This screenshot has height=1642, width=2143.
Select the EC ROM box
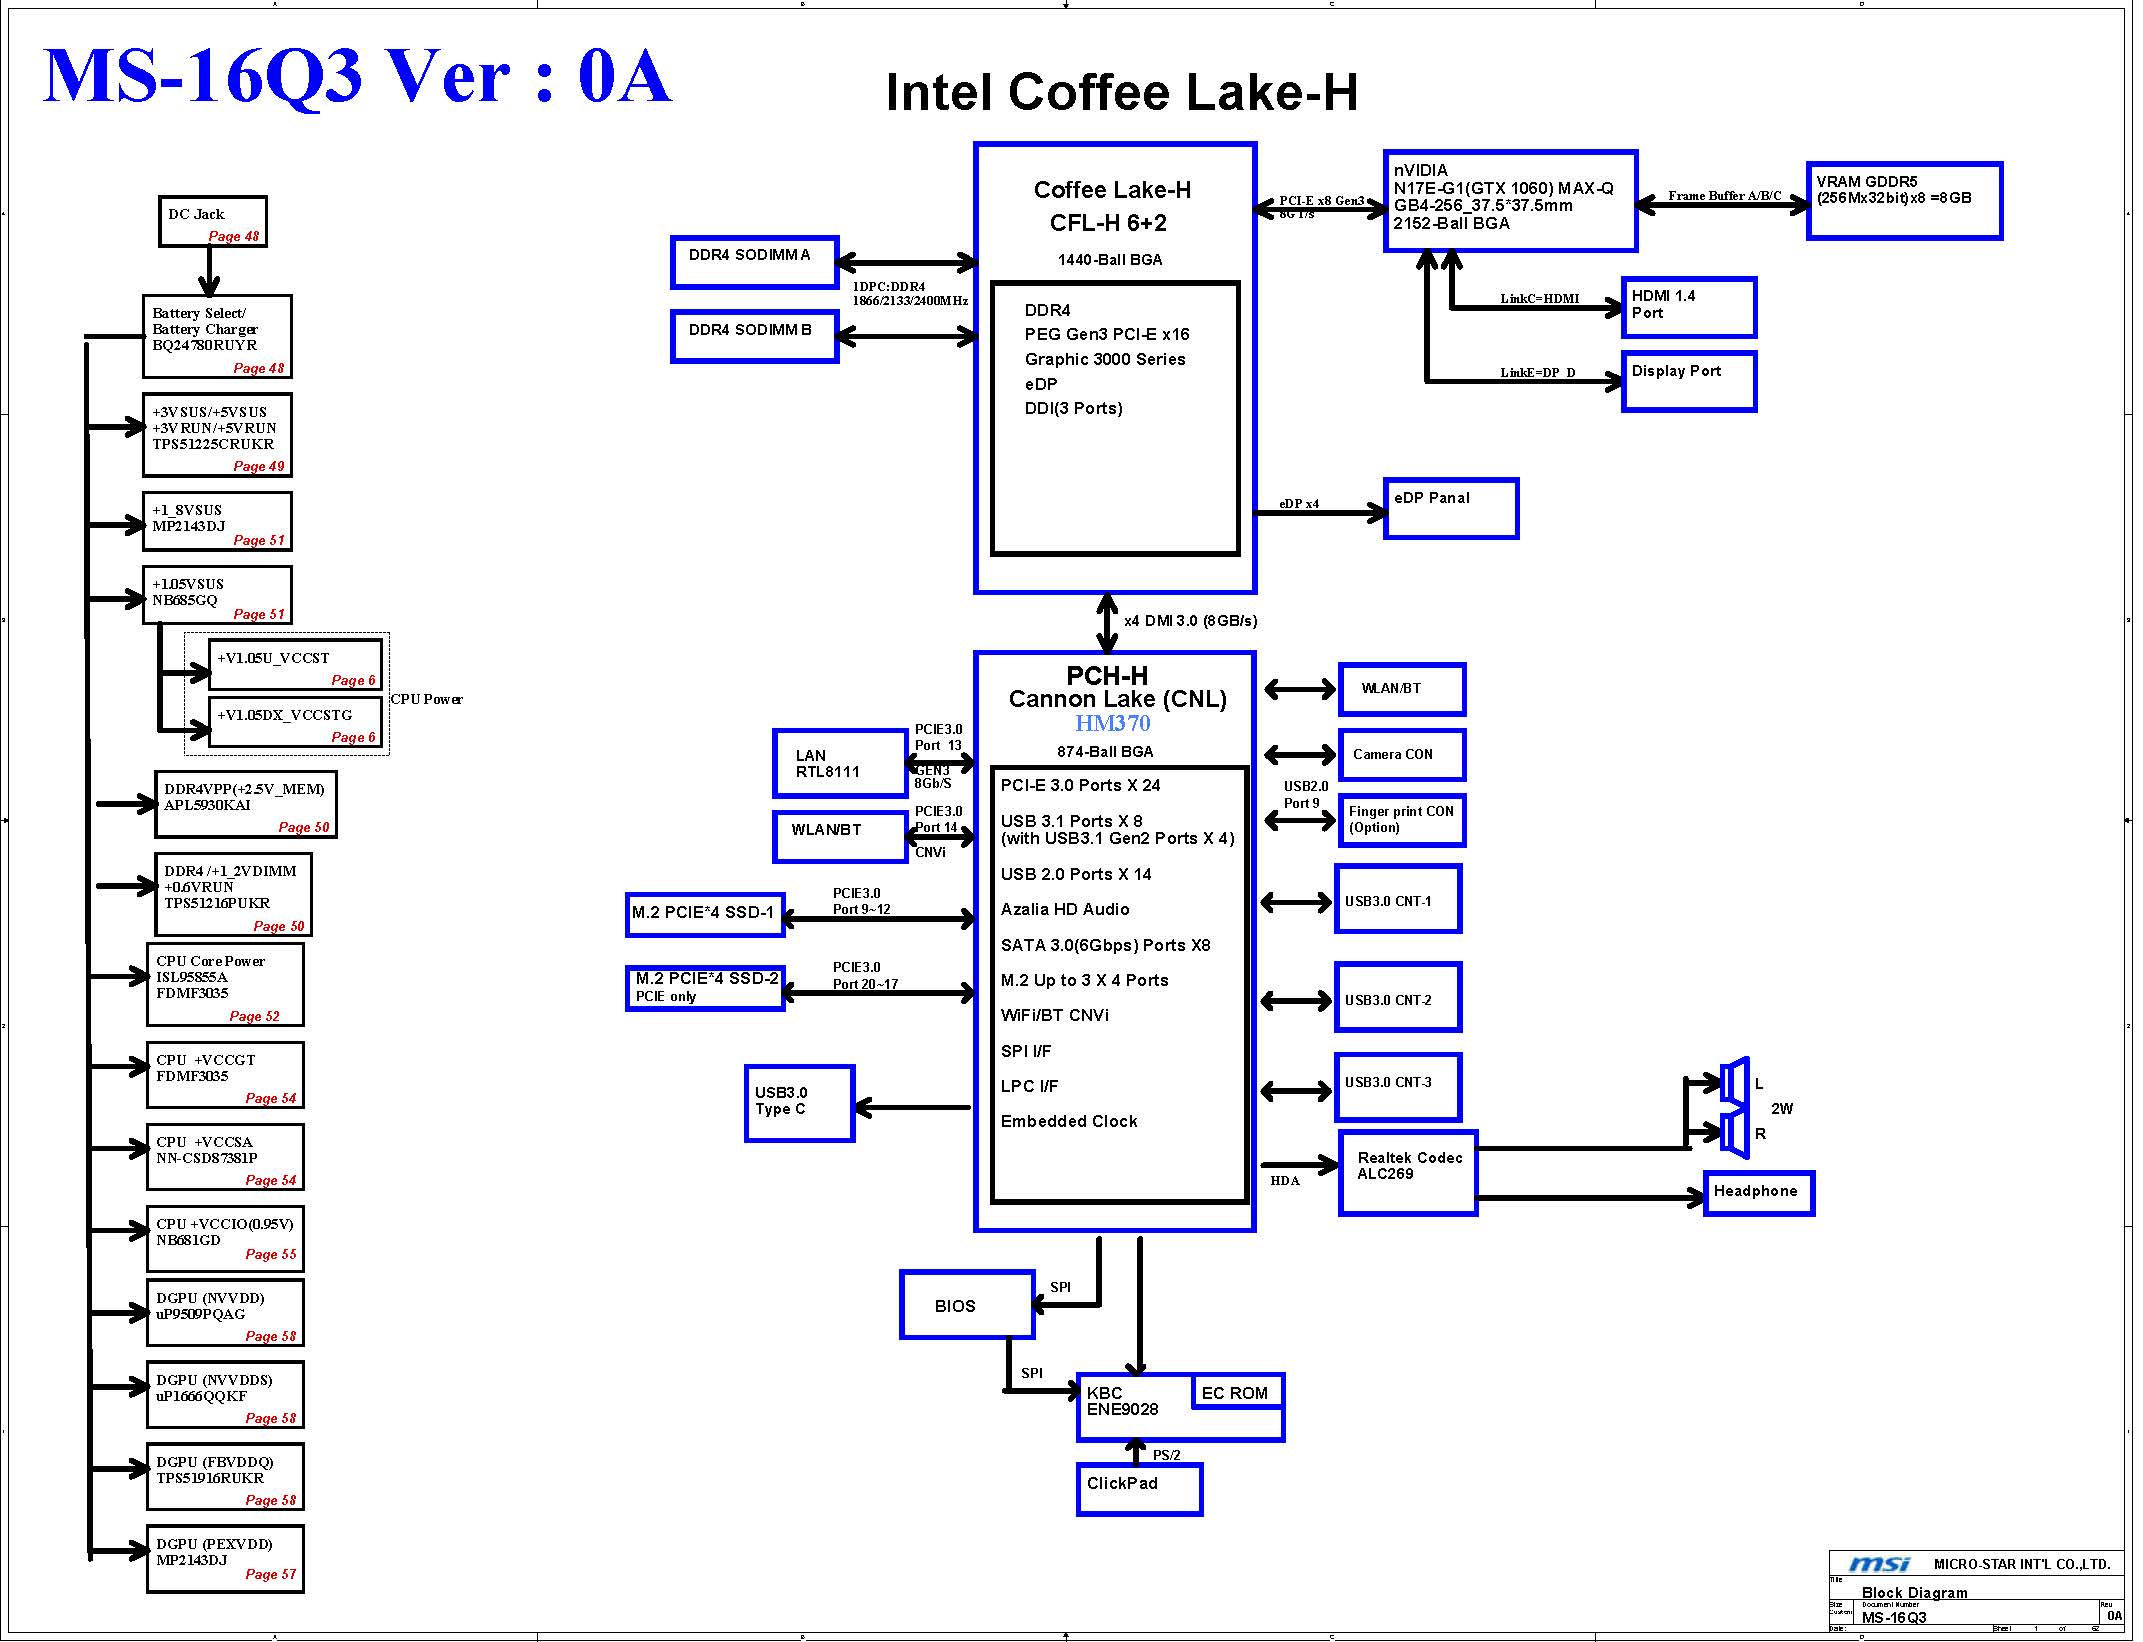[x=1237, y=1392]
